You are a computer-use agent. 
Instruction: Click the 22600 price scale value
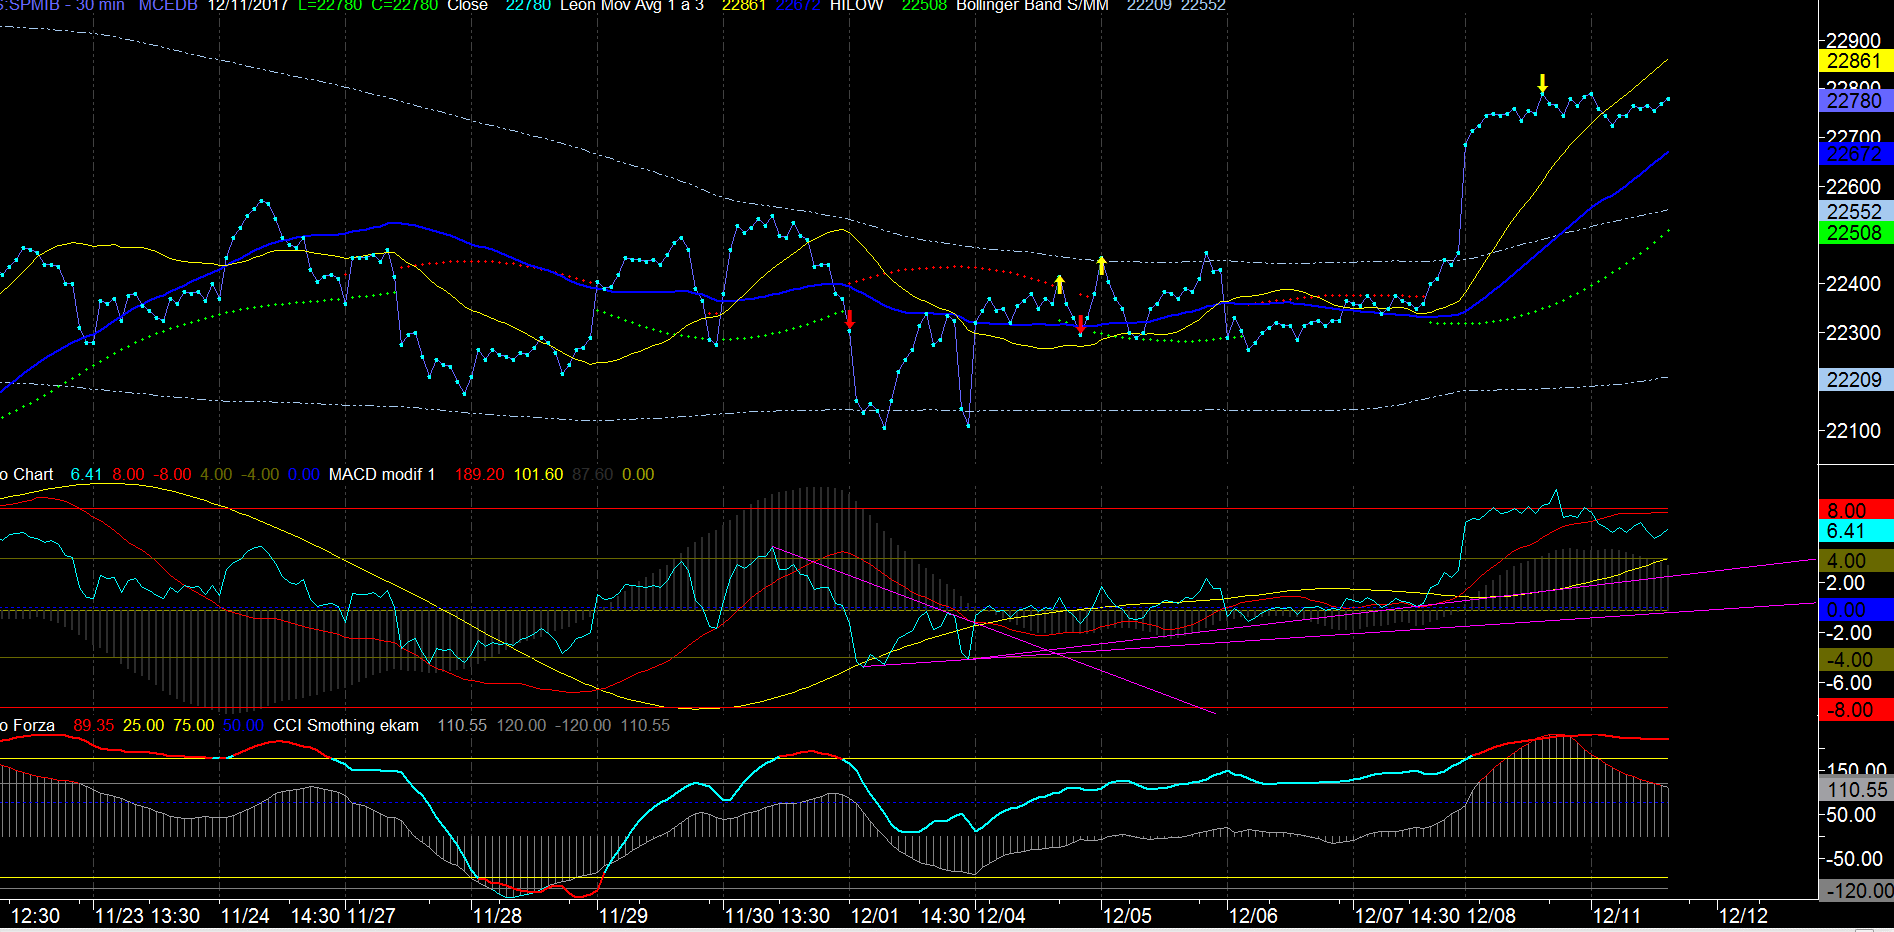pyautogui.click(x=1853, y=186)
